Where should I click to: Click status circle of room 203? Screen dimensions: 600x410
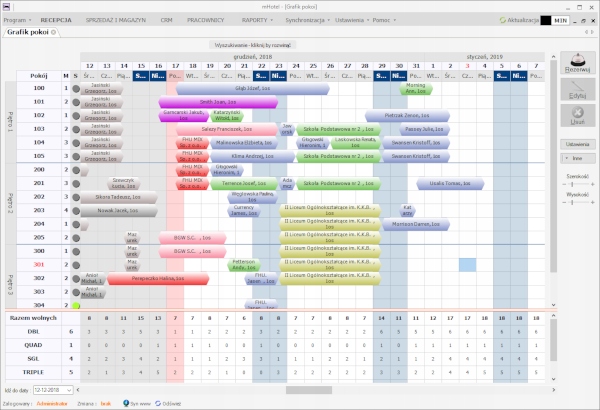point(76,211)
